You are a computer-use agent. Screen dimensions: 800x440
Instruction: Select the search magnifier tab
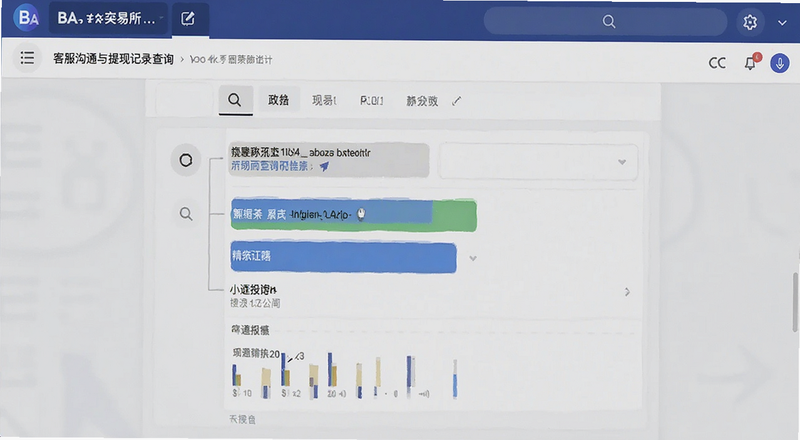(x=235, y=100)
